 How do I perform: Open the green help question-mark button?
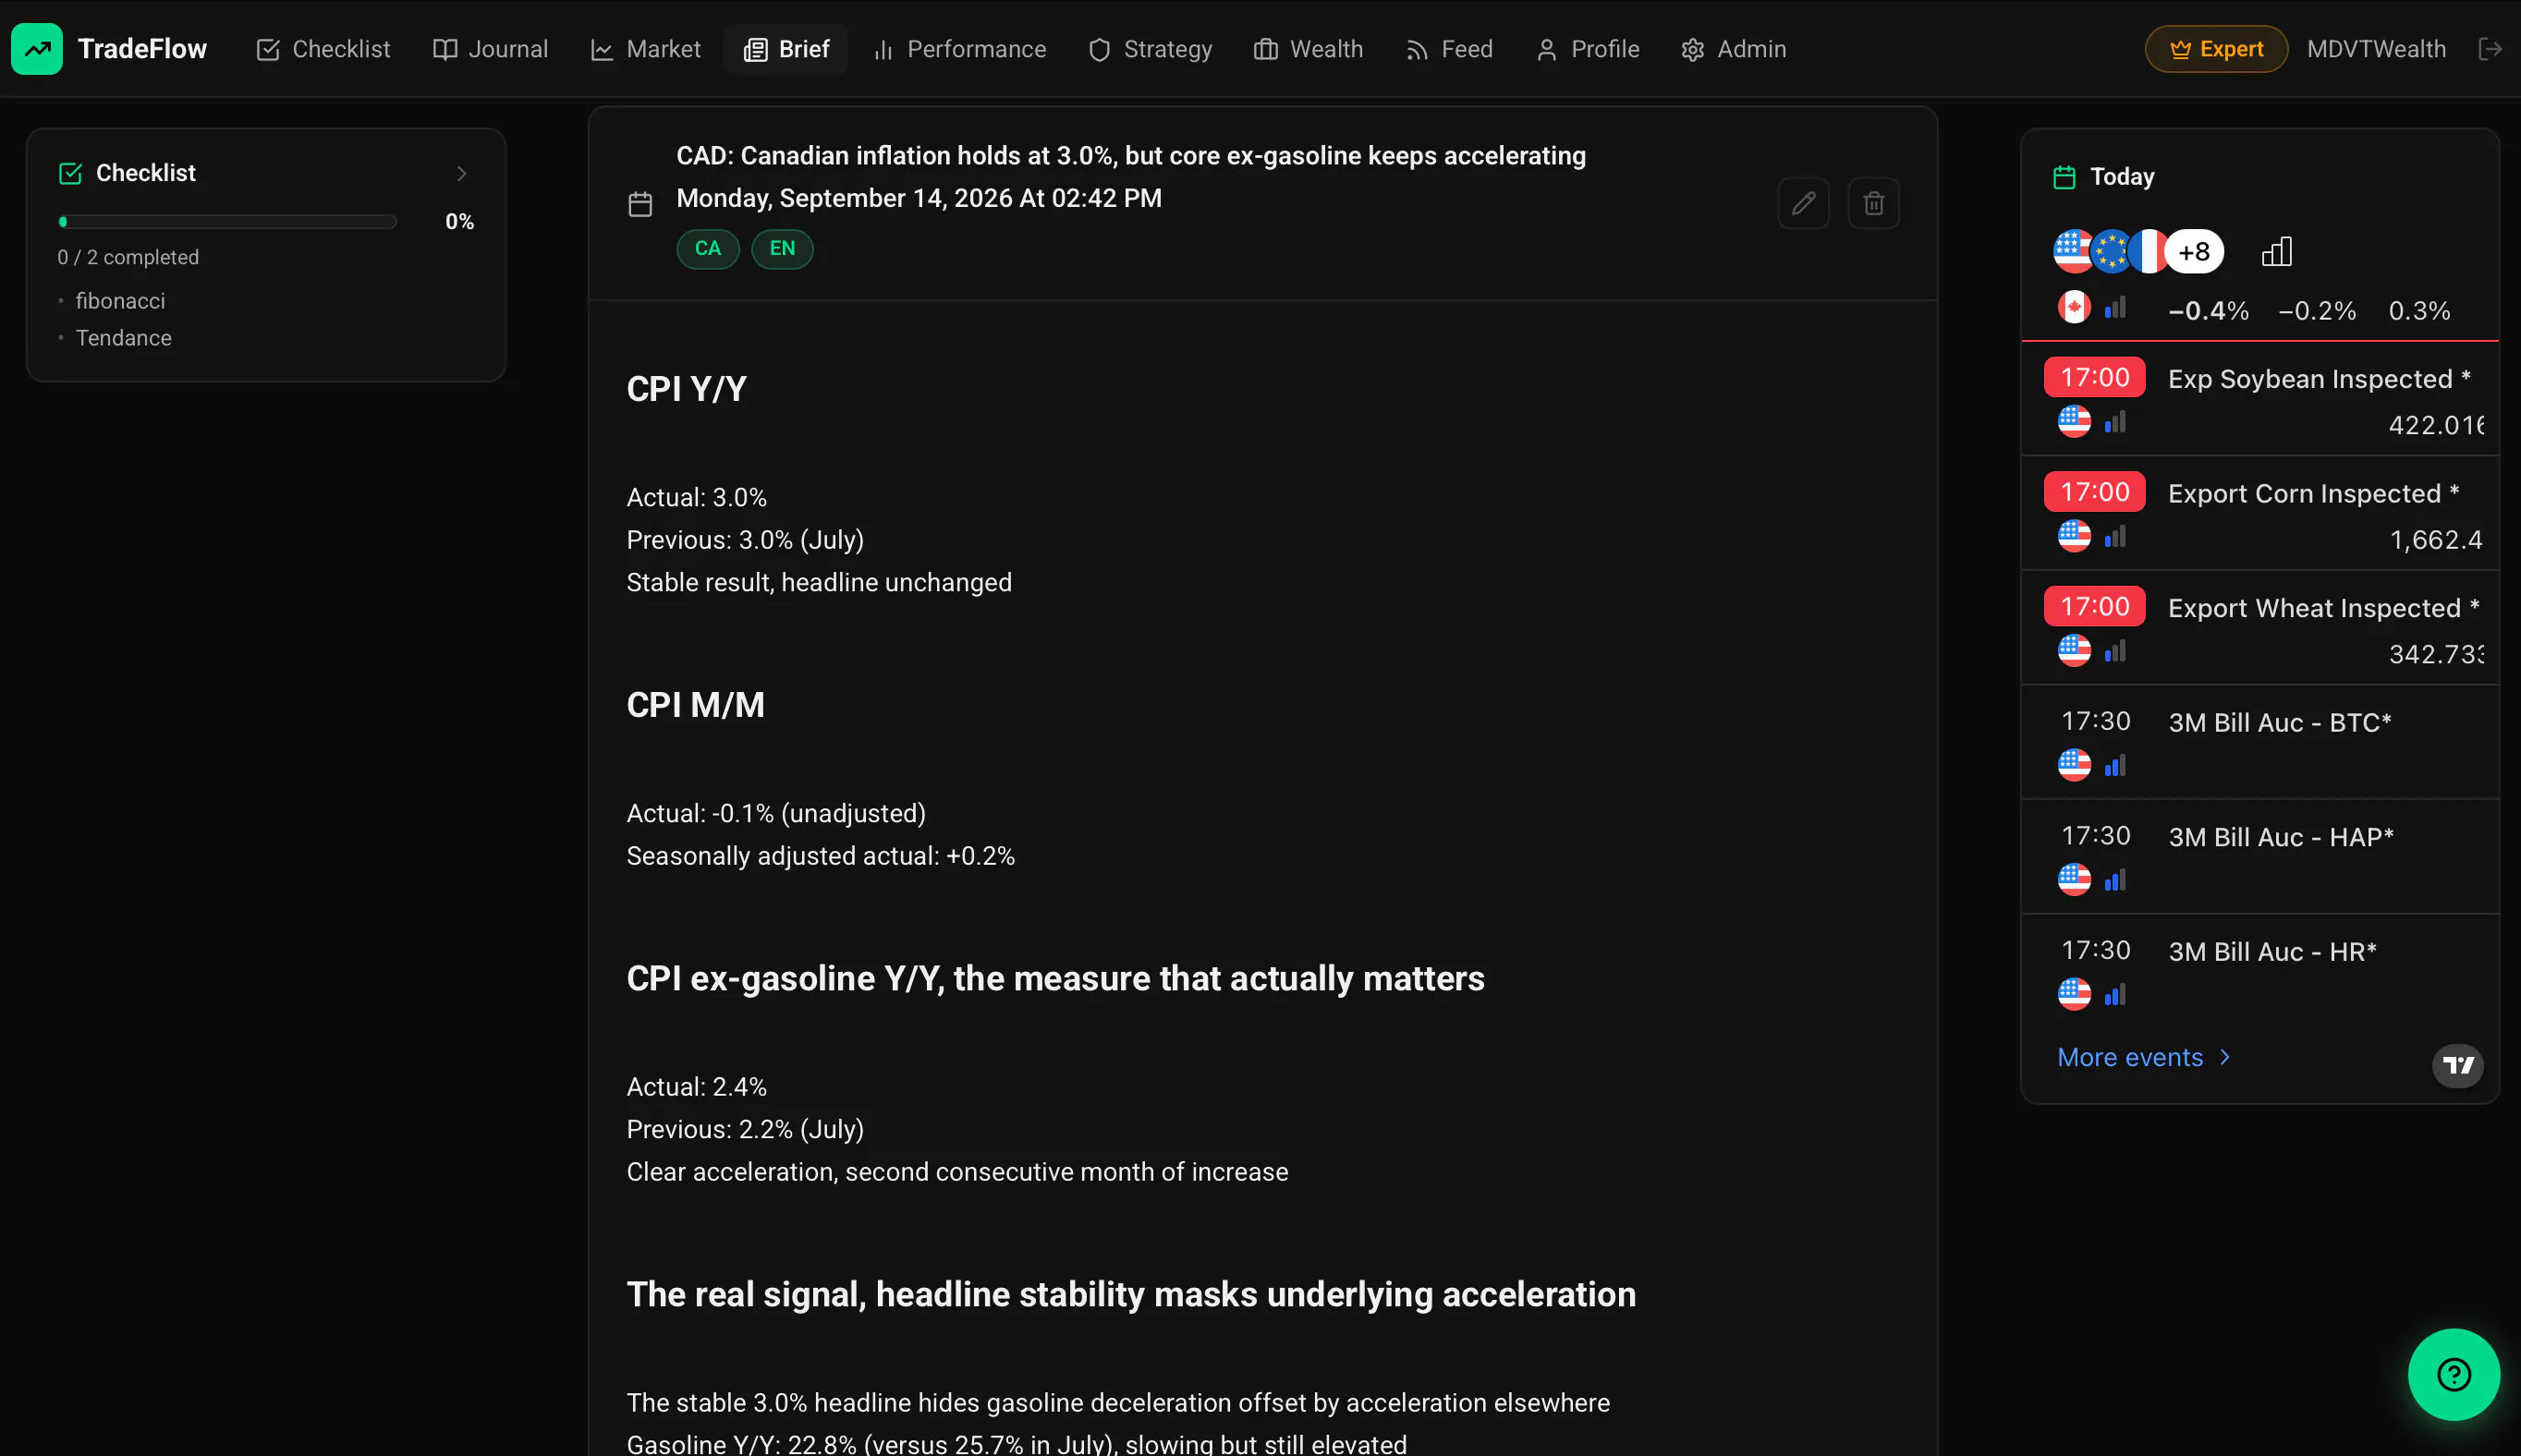[x=2453, y=1374]
